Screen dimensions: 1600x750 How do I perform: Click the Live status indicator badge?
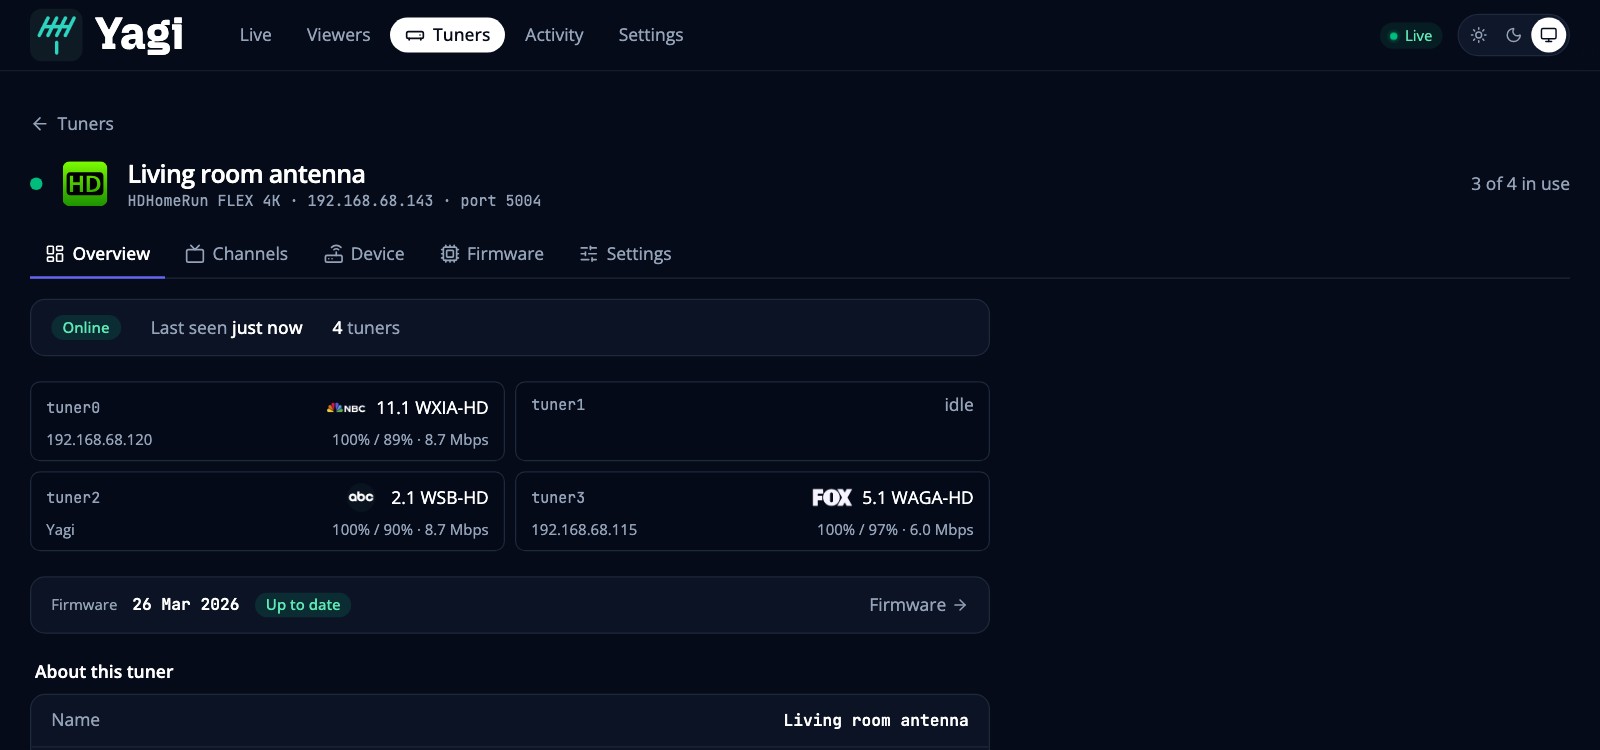[1411, 36]
